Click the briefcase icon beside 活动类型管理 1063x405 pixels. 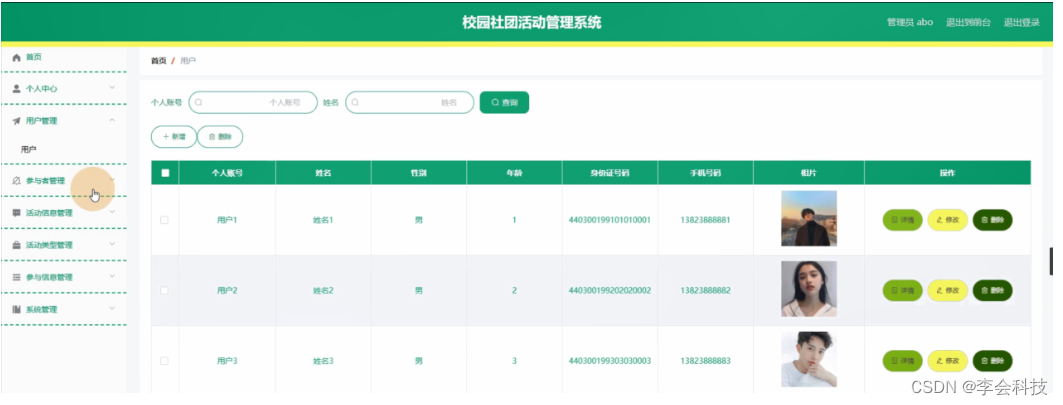[x=16, y=246]
